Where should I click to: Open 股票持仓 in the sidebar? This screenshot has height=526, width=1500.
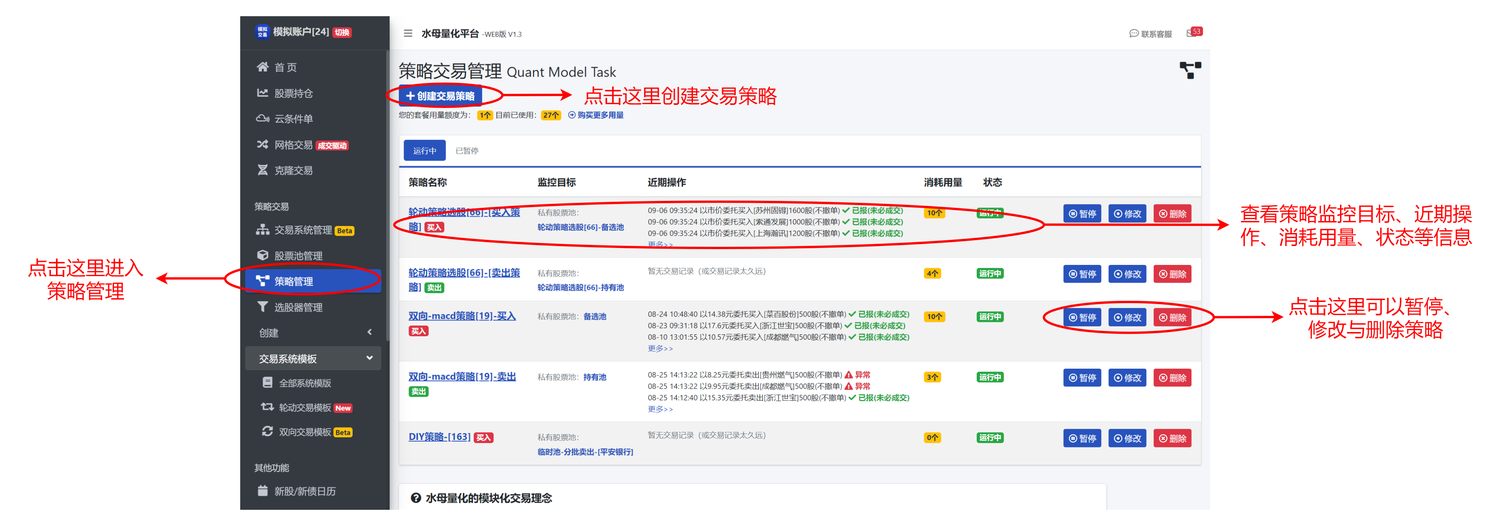[x=293, y=93]
